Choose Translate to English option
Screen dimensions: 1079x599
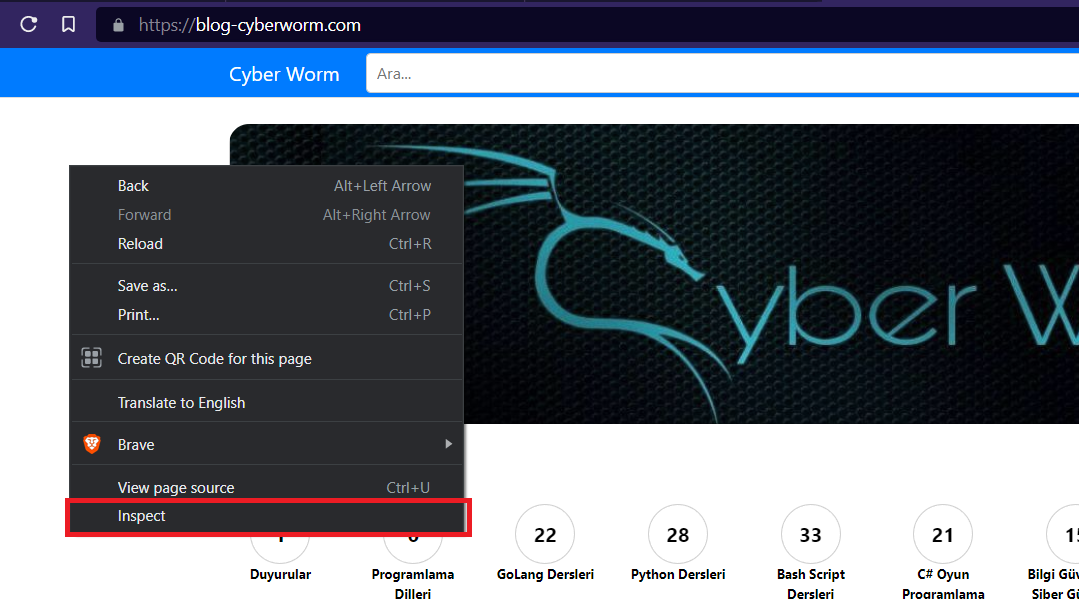181,403
